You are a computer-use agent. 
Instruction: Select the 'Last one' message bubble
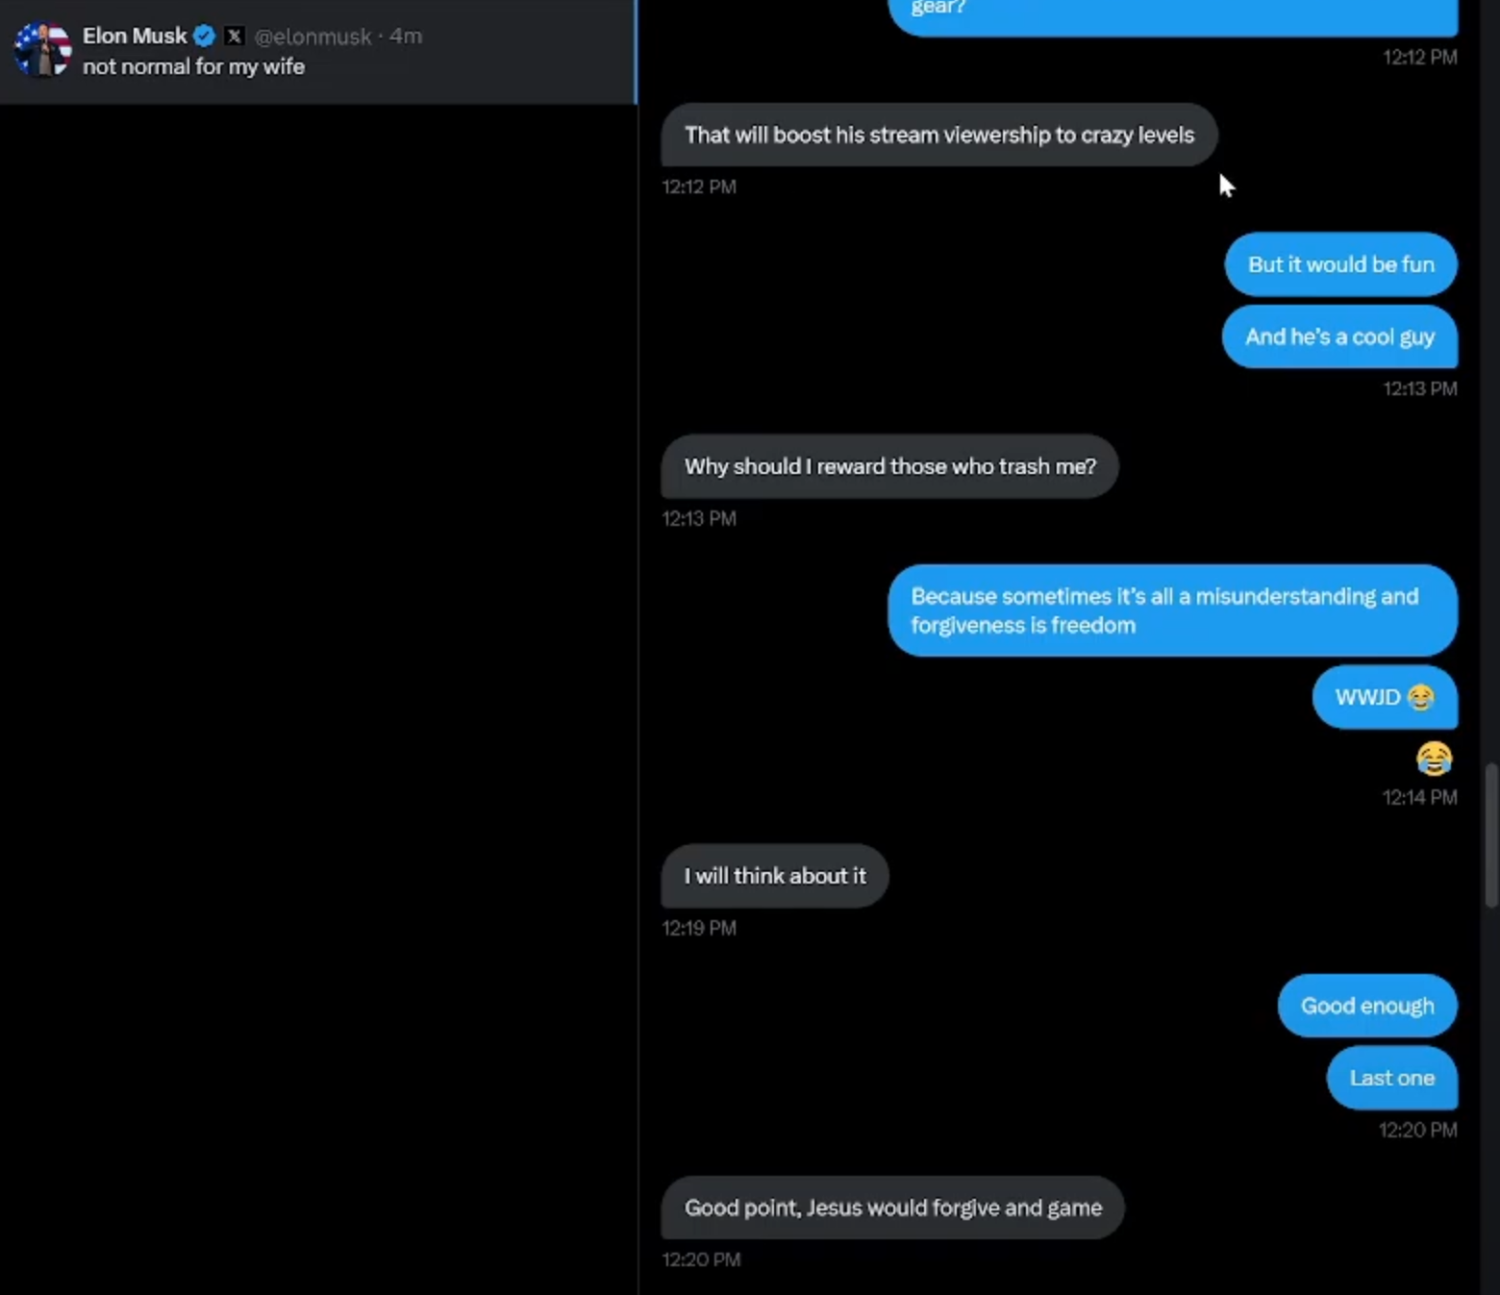[1391, 1078]
